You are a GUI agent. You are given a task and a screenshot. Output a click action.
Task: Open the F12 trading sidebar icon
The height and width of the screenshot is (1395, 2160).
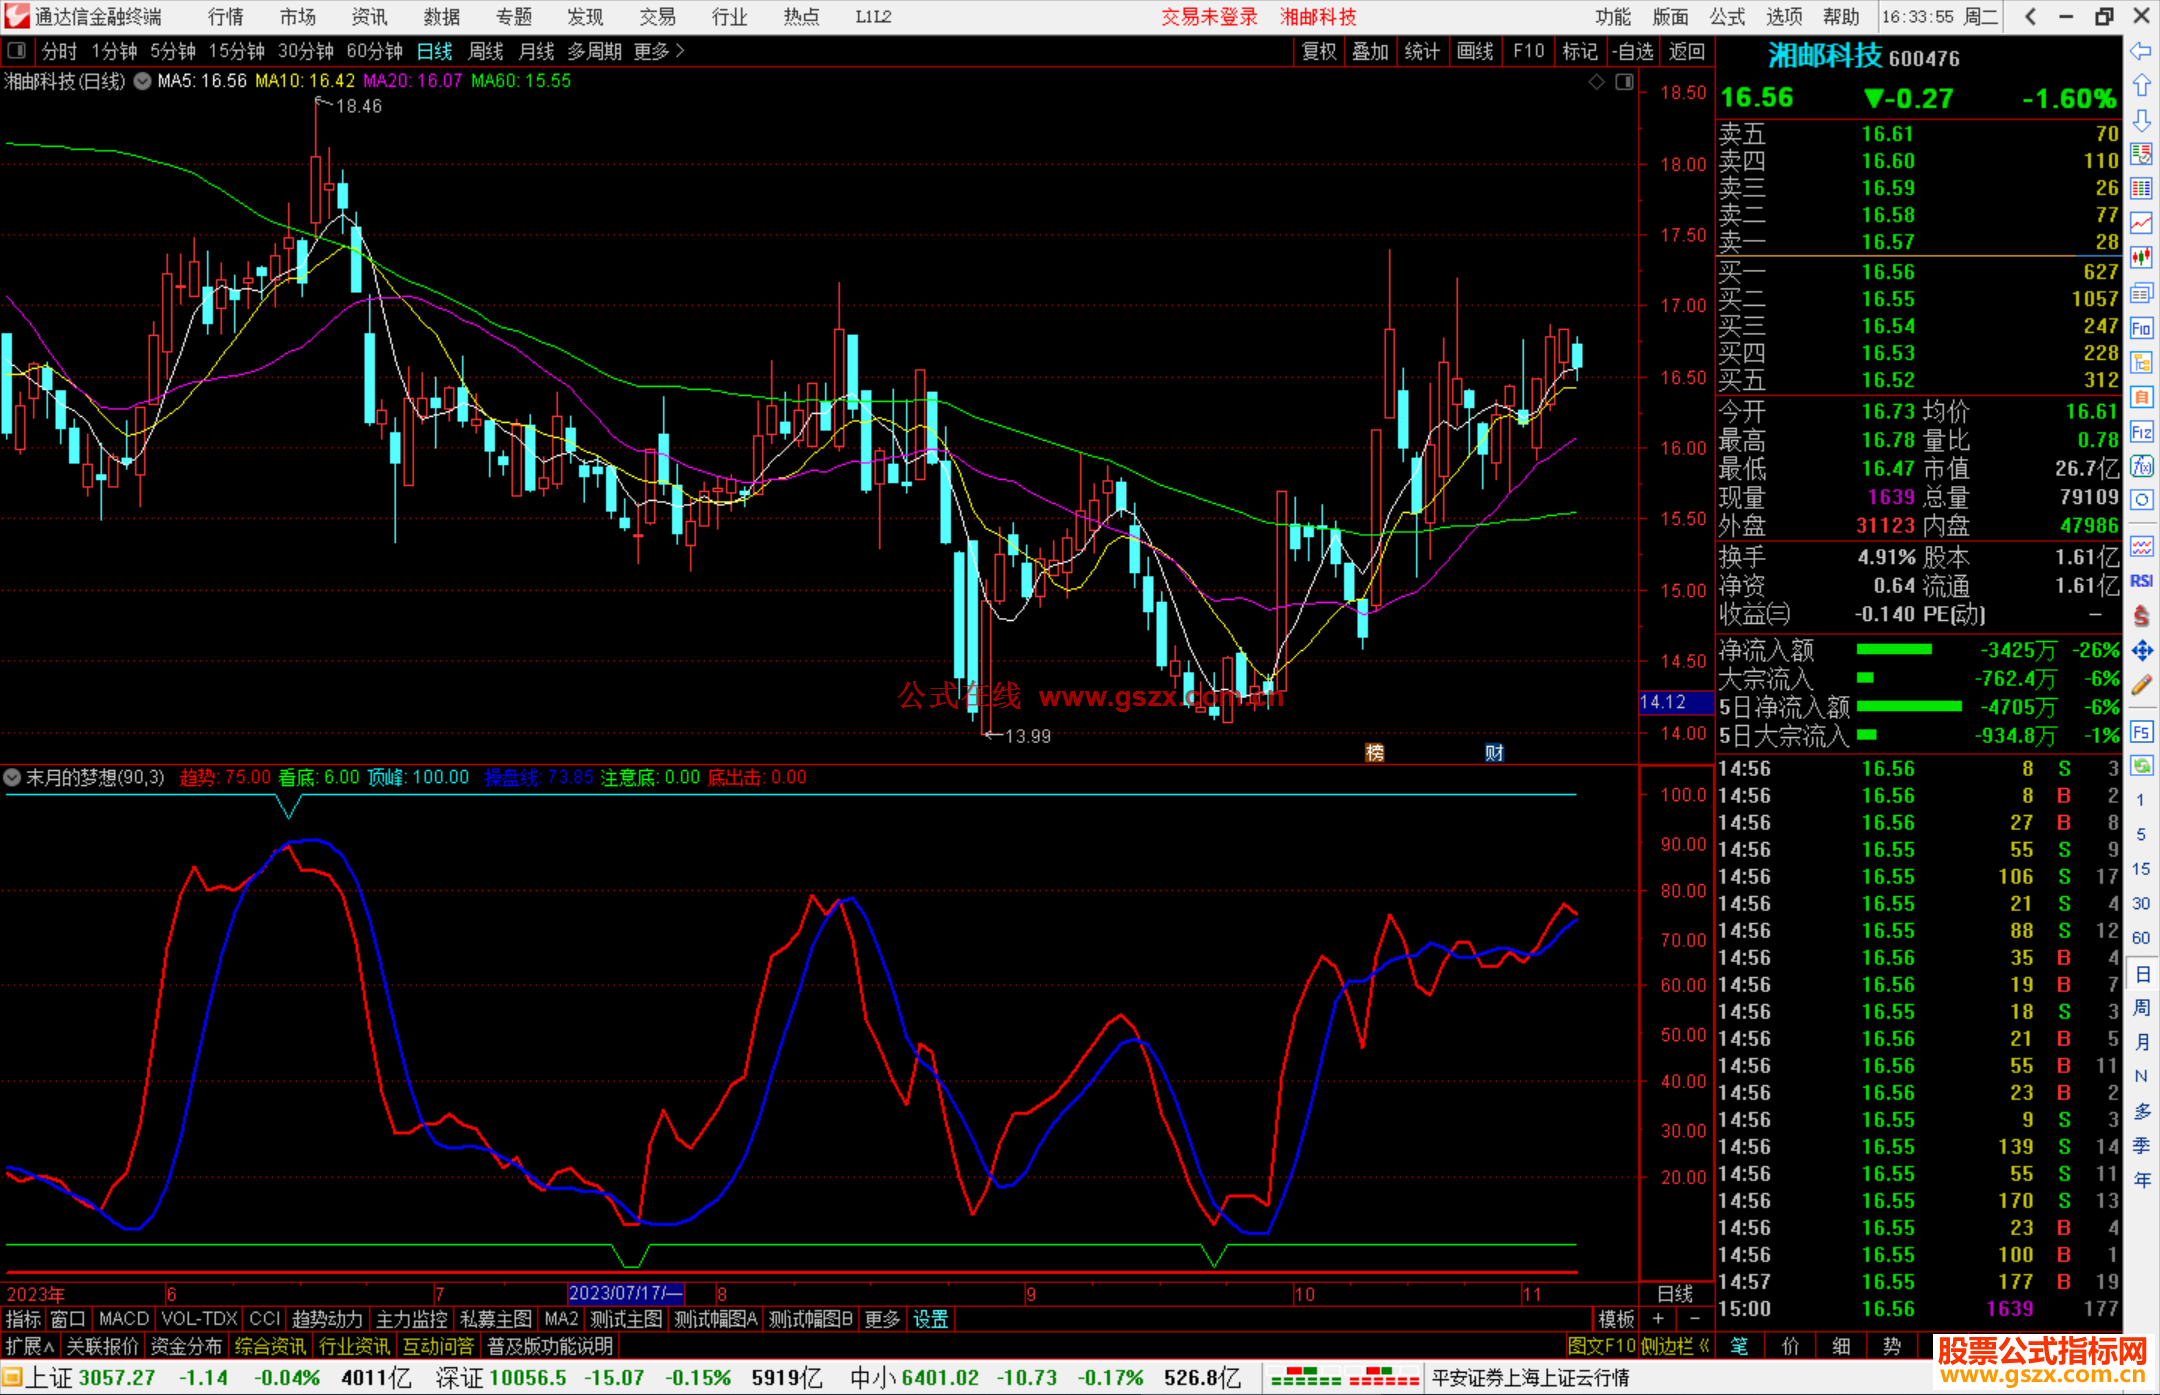(x=2141, y=432)
